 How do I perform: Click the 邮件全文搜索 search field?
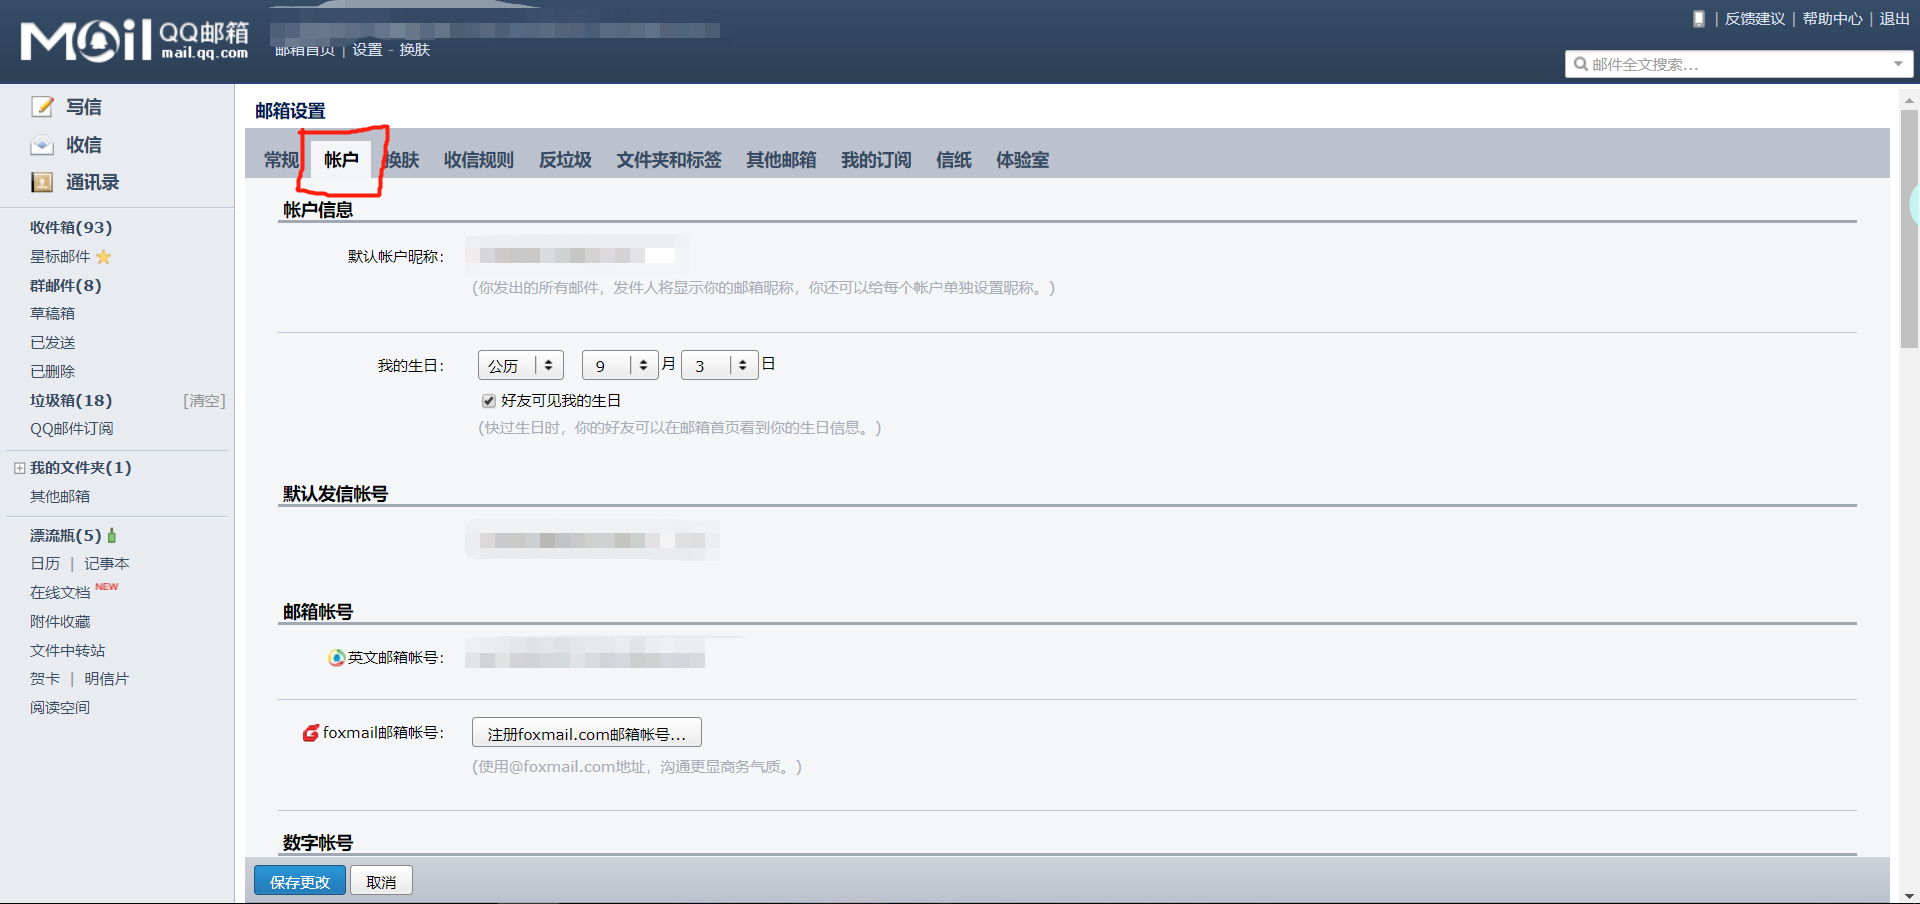tap(1738, 64)
